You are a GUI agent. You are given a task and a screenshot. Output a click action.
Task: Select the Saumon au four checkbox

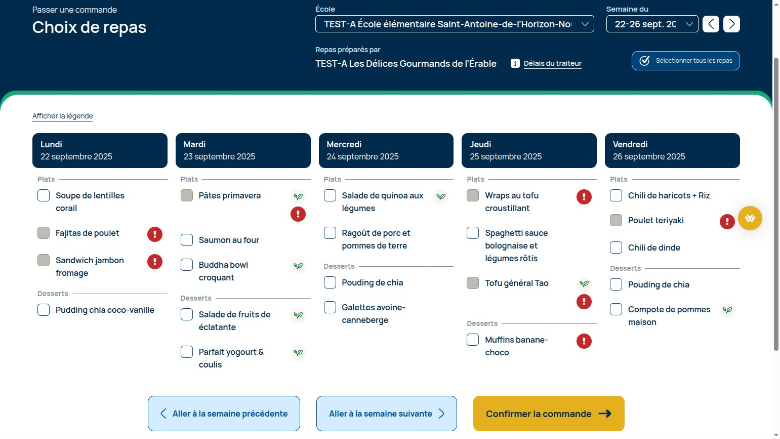pos(187,240)
